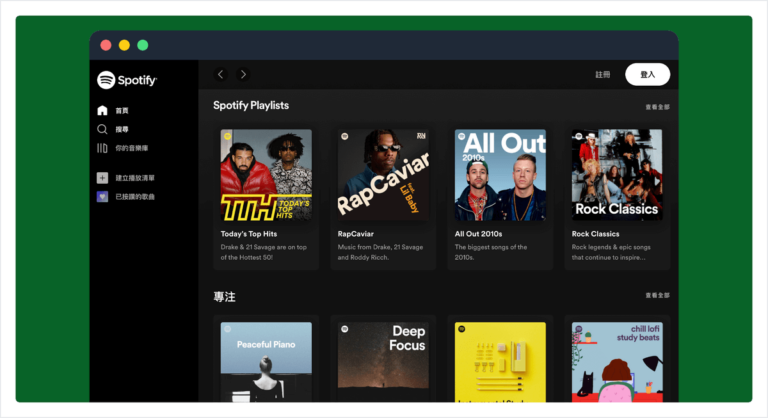The height and width of the screenshot is (418, 768).
Task: Click the RapCaviar title text
Action: (x=356, y=234)
